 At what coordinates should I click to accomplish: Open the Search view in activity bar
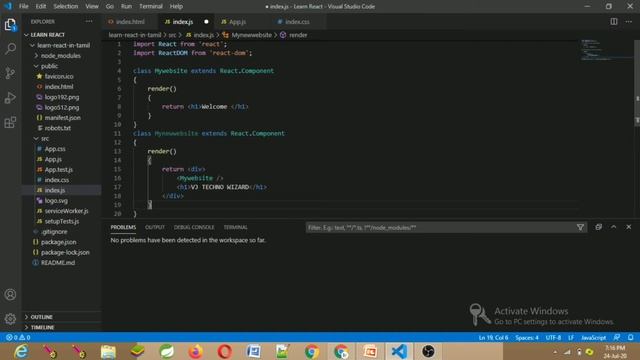pyautogui.click(x=10, y=49)
